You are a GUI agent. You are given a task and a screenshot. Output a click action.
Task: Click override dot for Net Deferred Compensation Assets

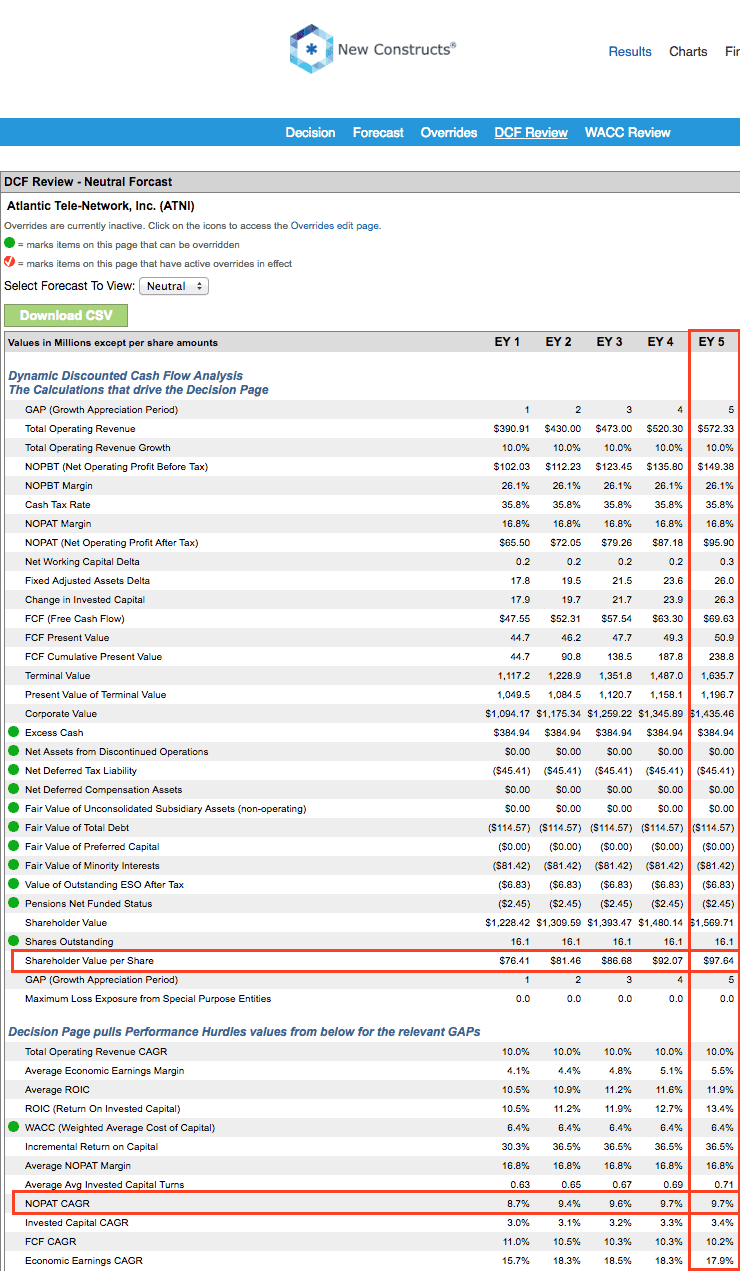13,789
